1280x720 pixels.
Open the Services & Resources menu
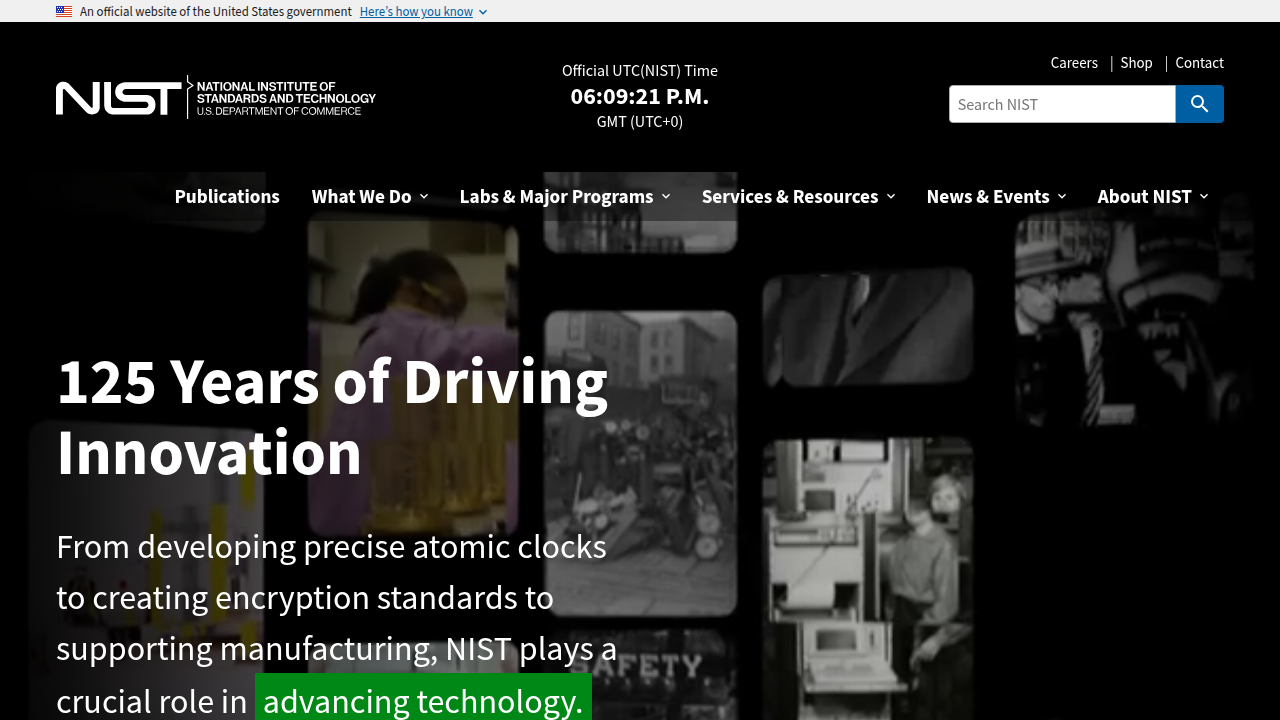pos(798,196)
